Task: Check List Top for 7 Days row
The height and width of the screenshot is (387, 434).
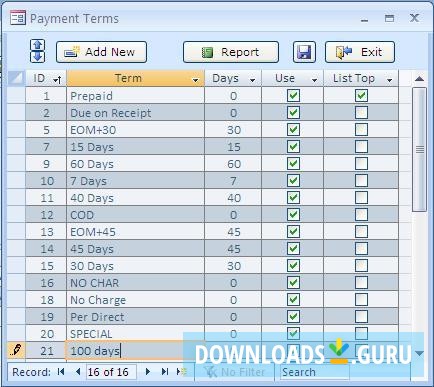Action: pyautogui.click(x=361, y=181)
